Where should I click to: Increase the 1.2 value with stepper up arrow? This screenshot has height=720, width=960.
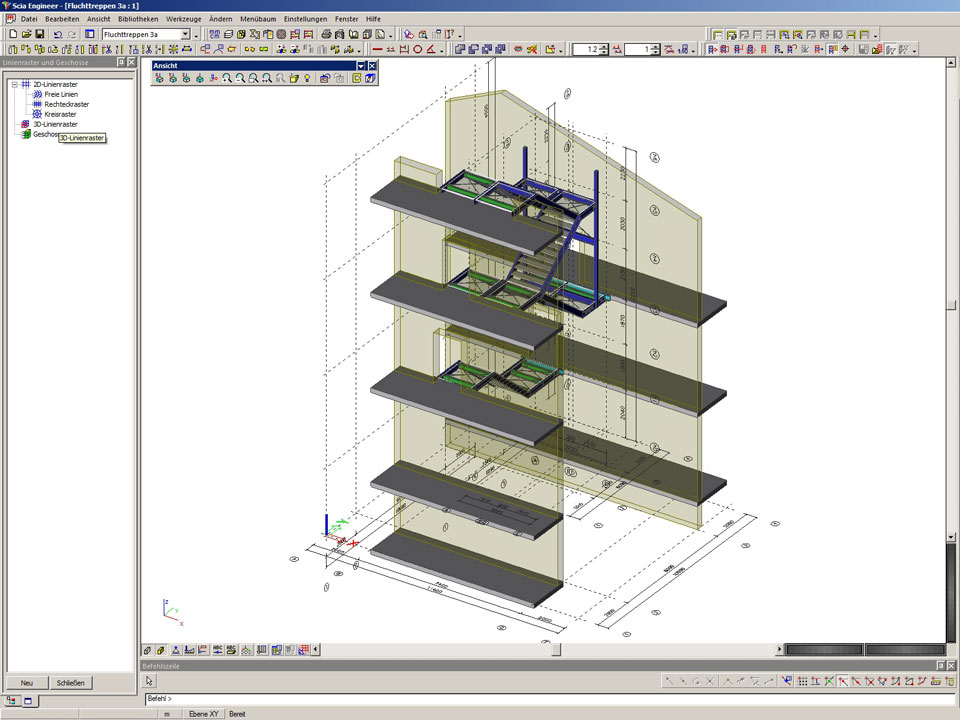click(604, 46)
